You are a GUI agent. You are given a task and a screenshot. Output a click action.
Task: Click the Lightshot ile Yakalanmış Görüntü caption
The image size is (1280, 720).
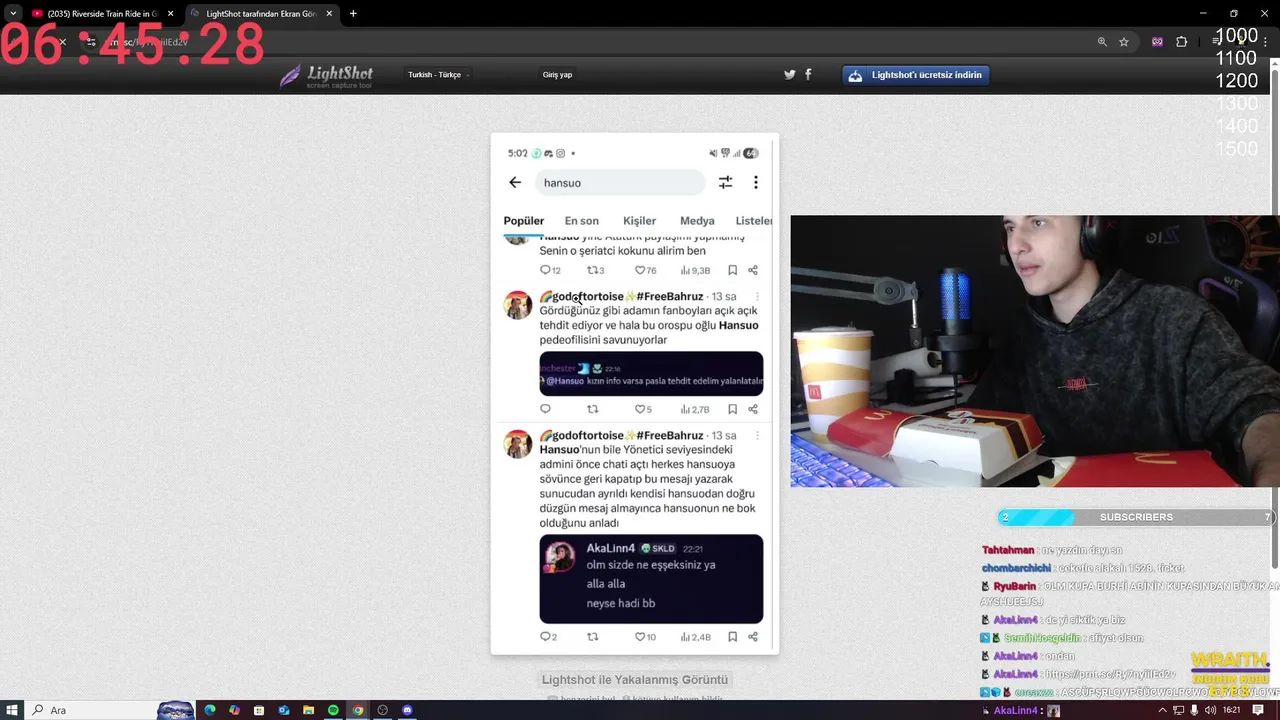[x=635, y=680]
